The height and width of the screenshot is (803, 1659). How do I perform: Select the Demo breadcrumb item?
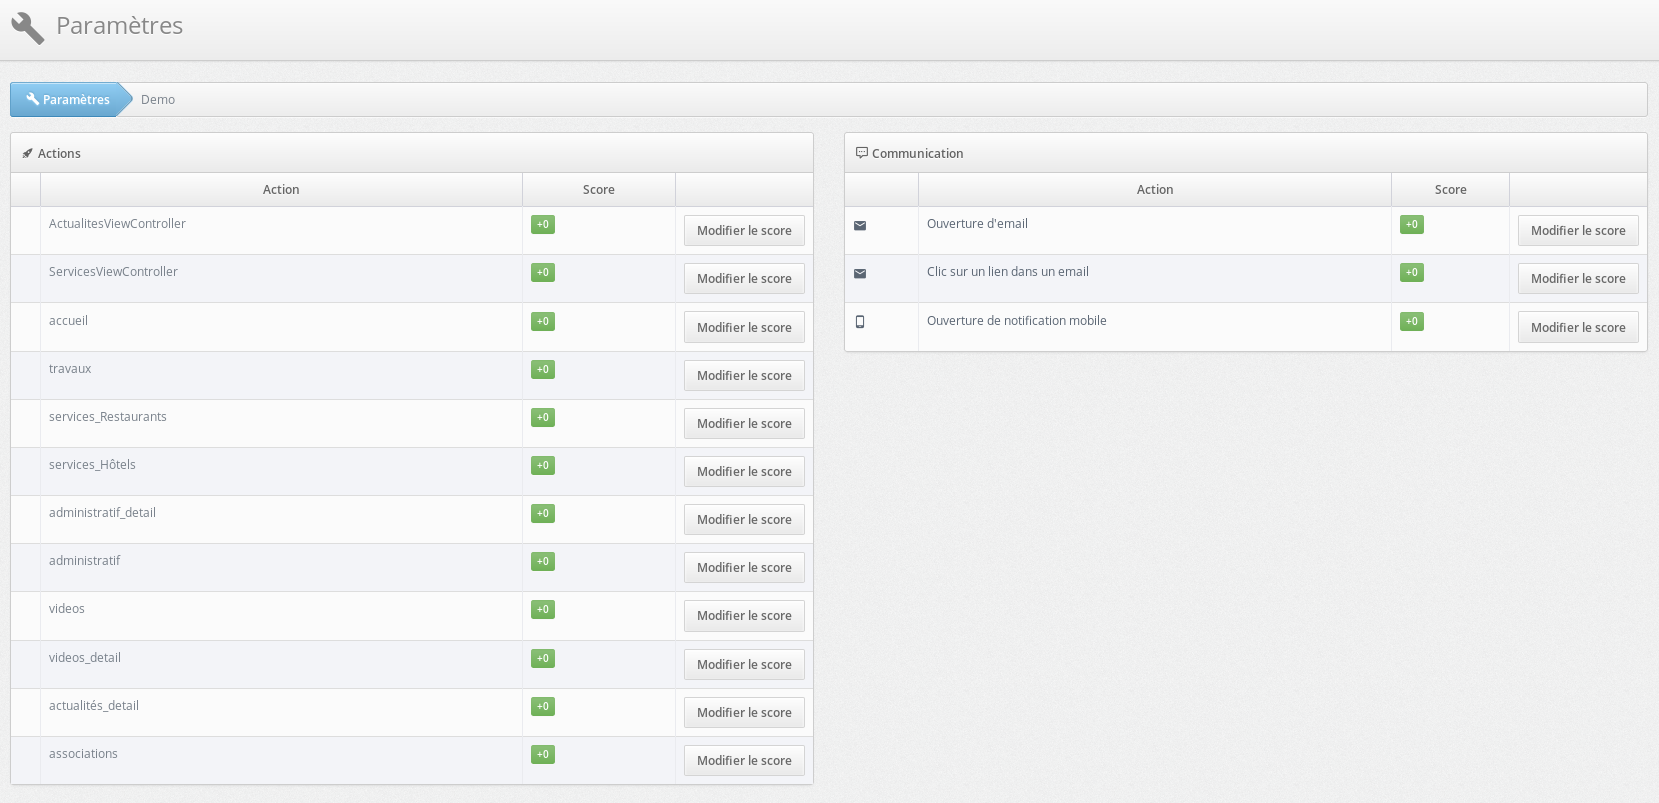click(158, 100)
